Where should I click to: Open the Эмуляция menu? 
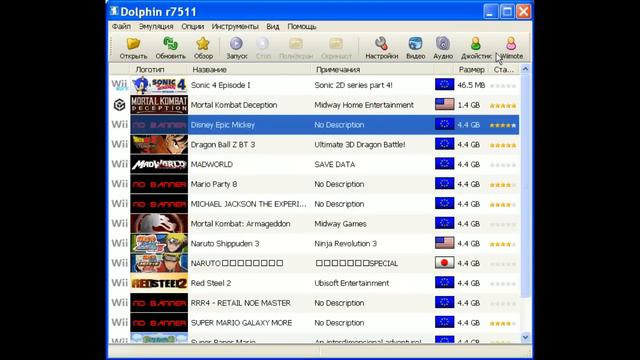click(x=156, y=27)
